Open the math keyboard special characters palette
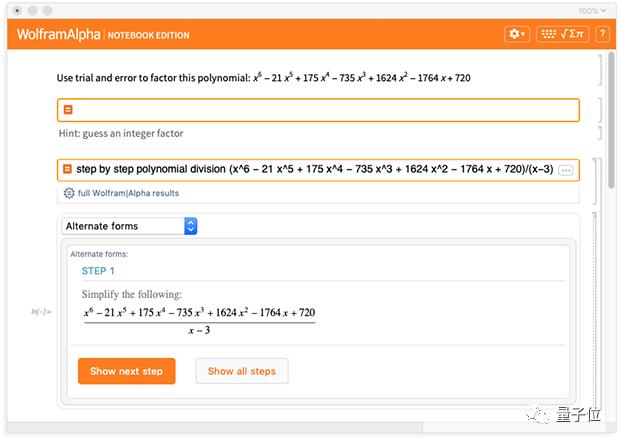620x441 pixels. point(562,34)
